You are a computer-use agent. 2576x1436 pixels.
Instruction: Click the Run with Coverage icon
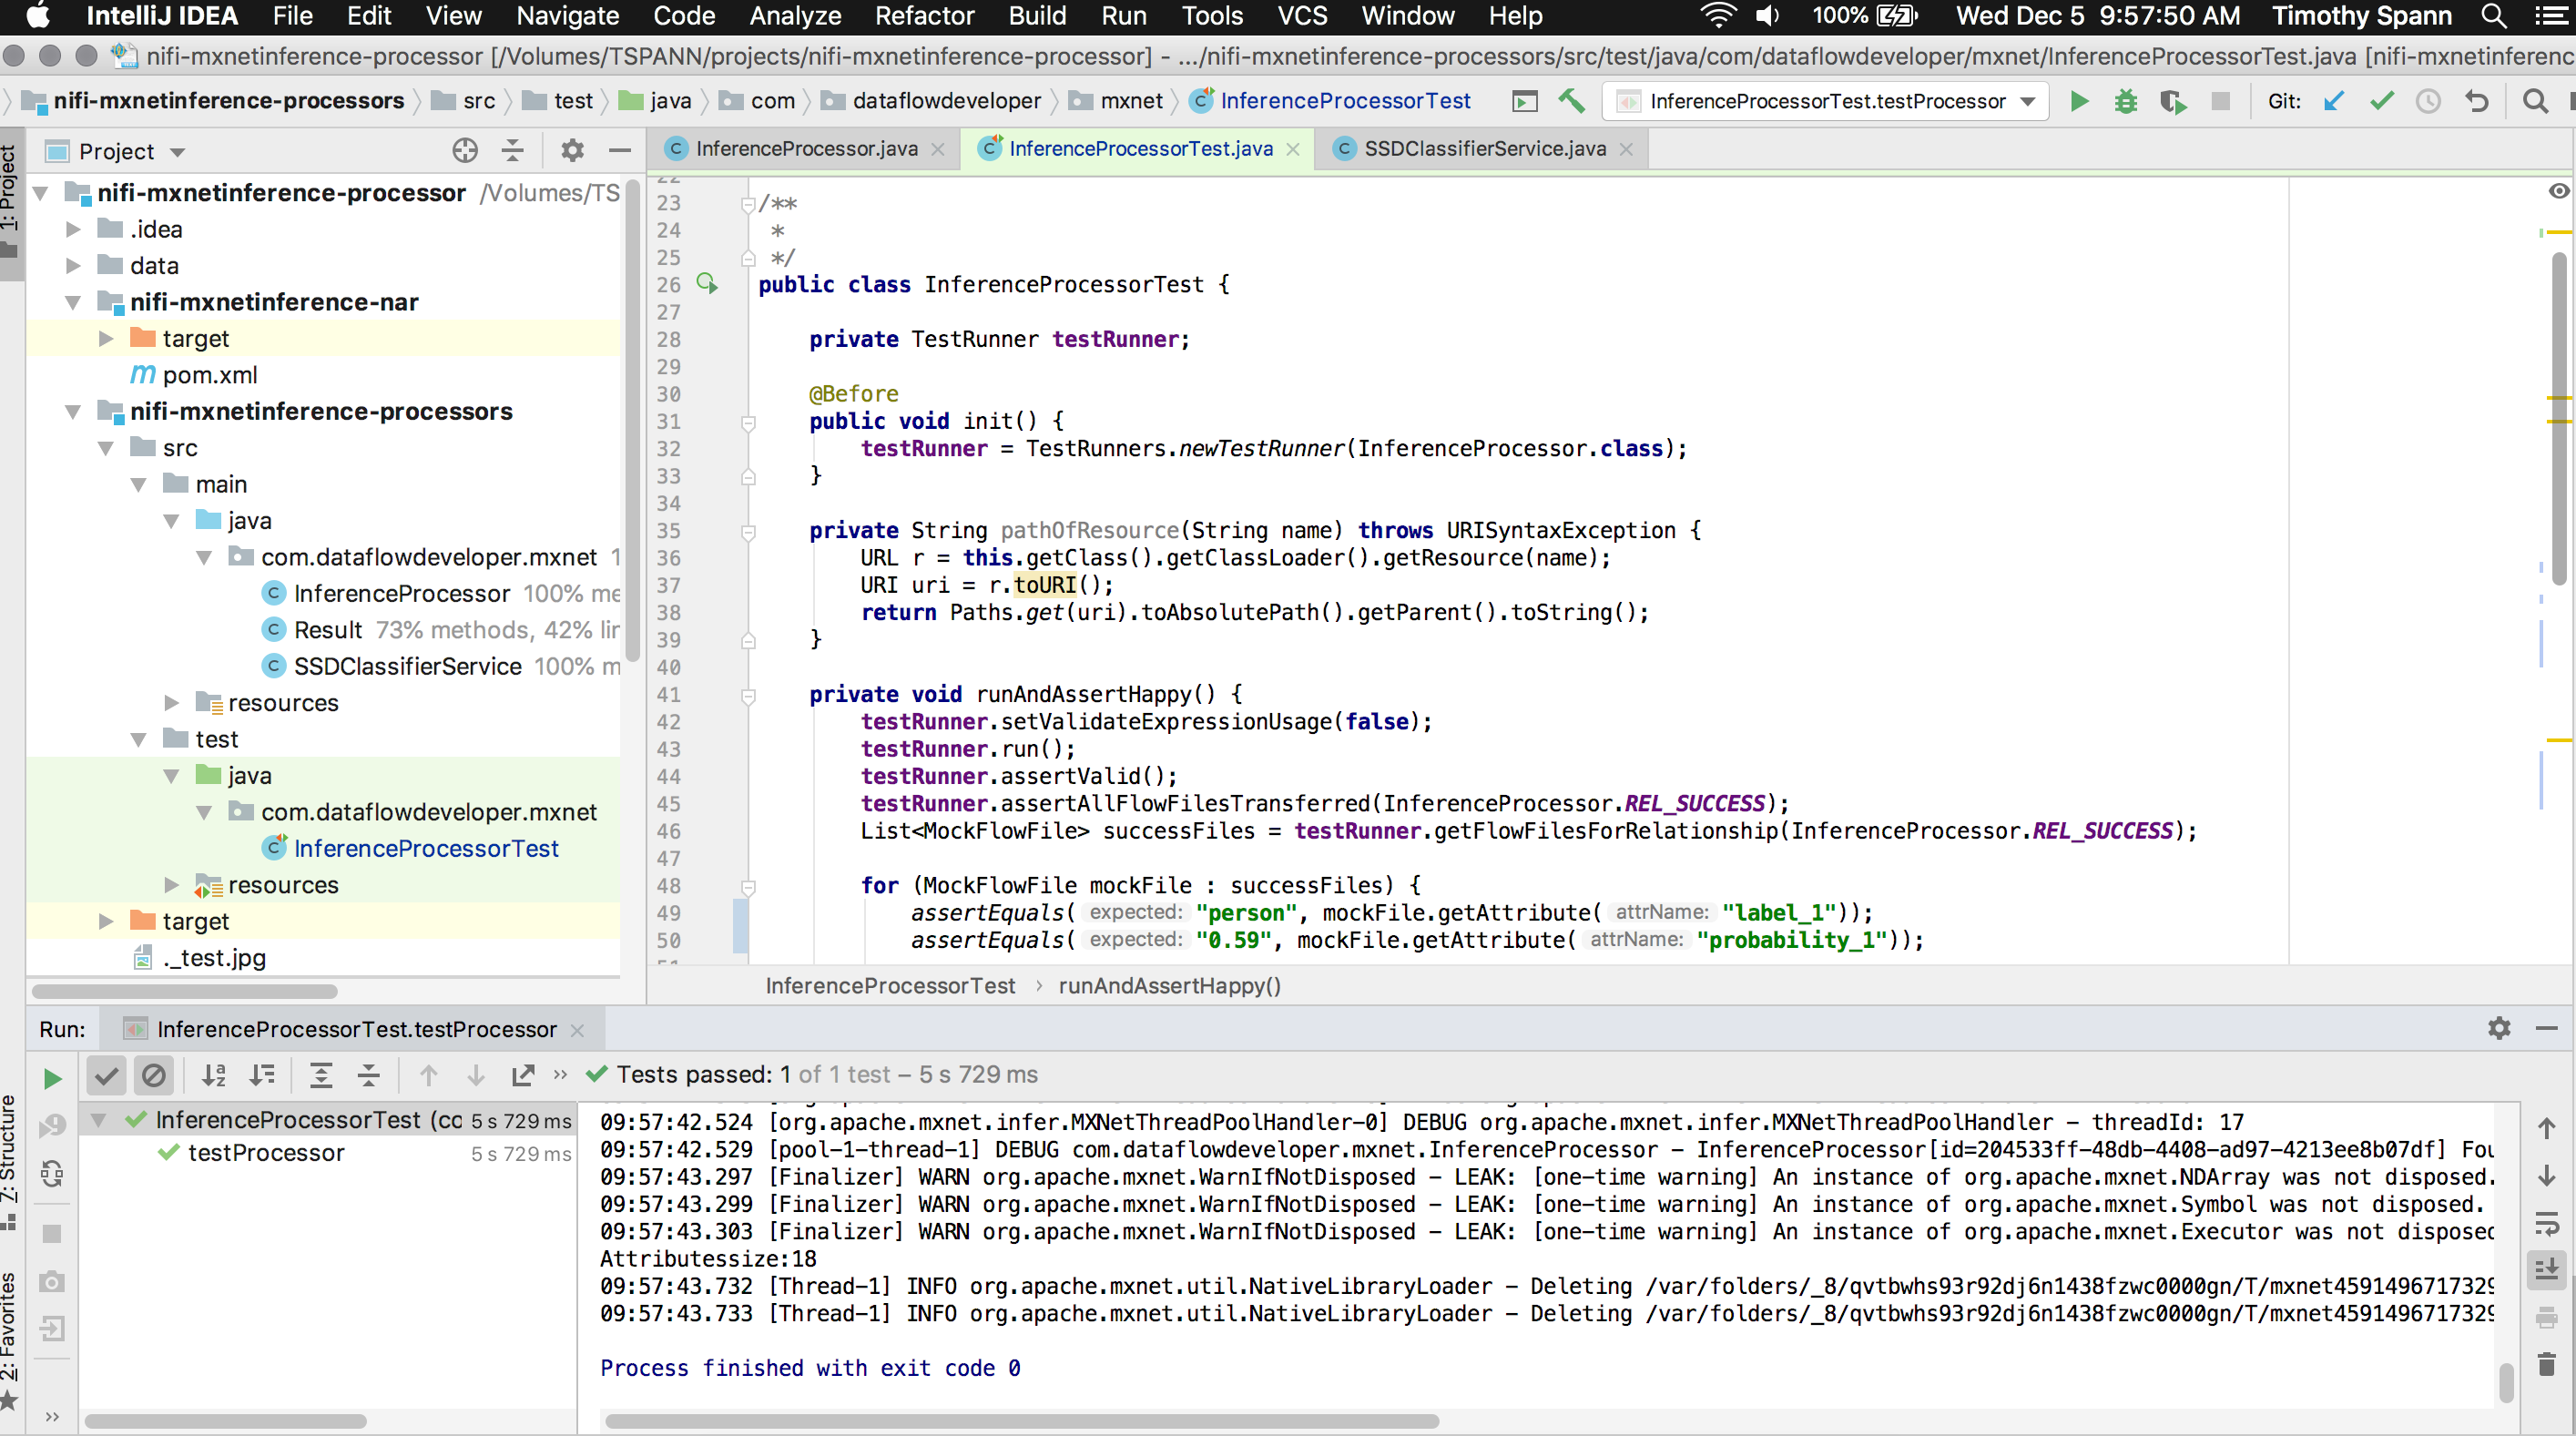2172,101
